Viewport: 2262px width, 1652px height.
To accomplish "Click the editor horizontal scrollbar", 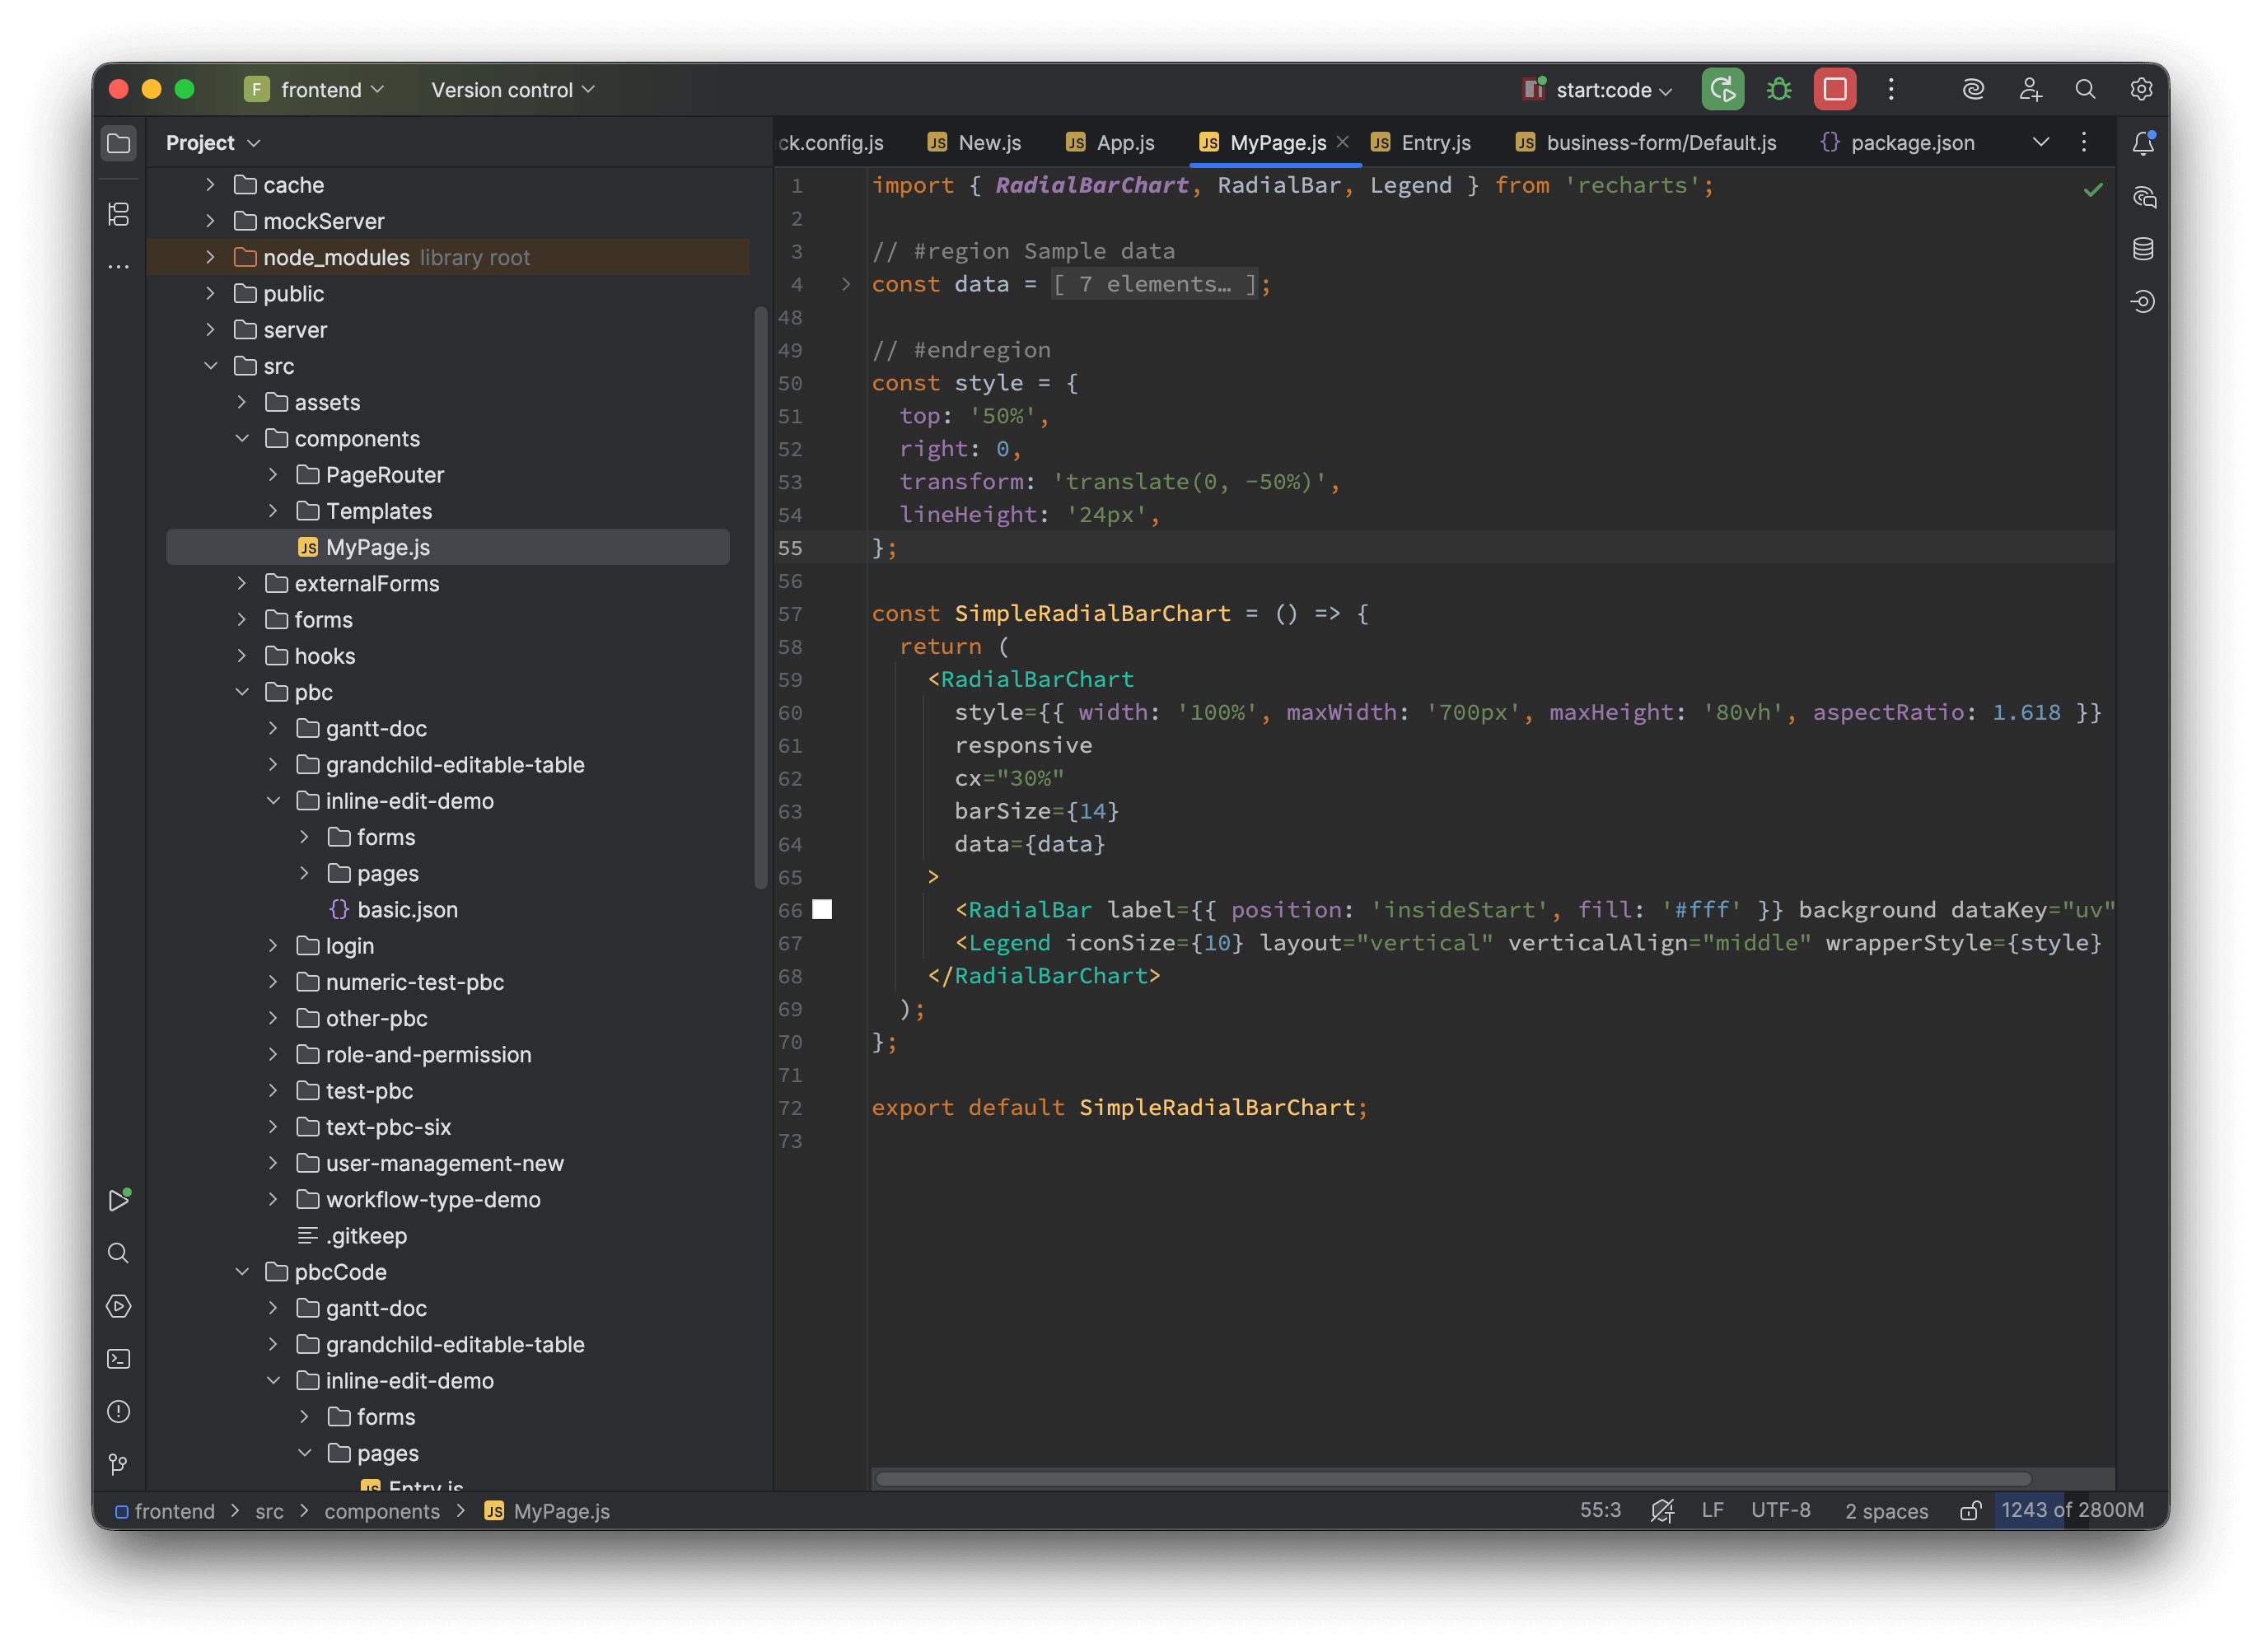I will [1452, 1479].
